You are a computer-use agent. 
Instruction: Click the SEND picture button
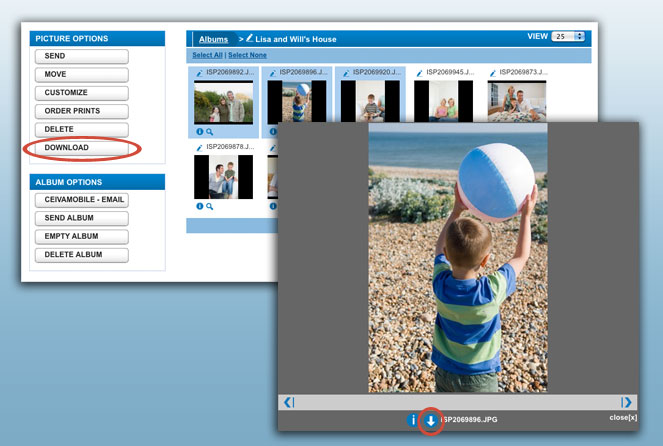[x=82, y=56]
